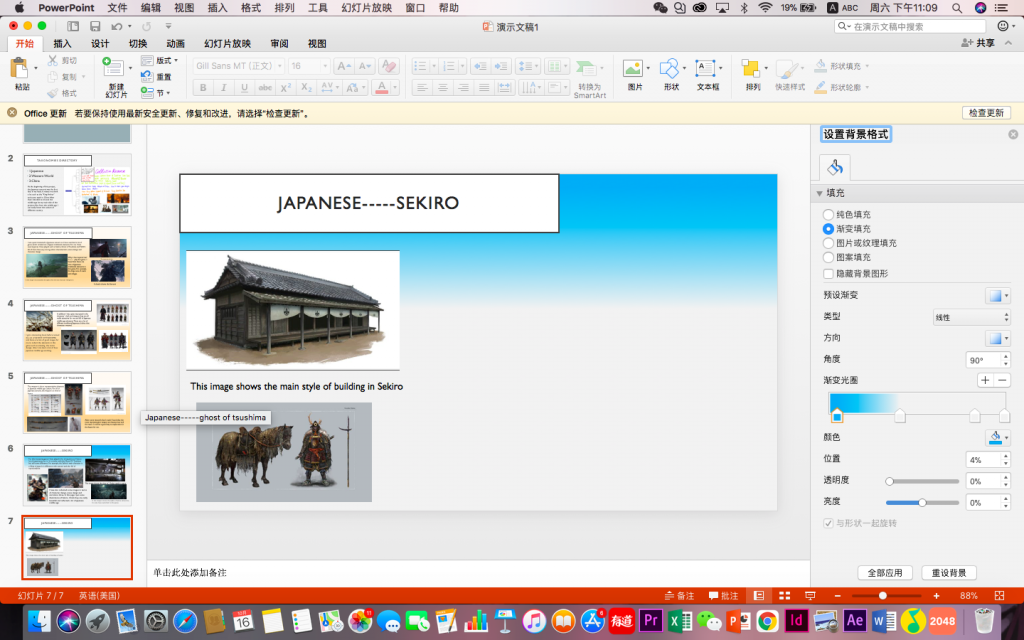The height and width of the screenshot is (640, 1024).
Task: Check 隐藏背景图形 checkbox
Action: pos(828,274)
